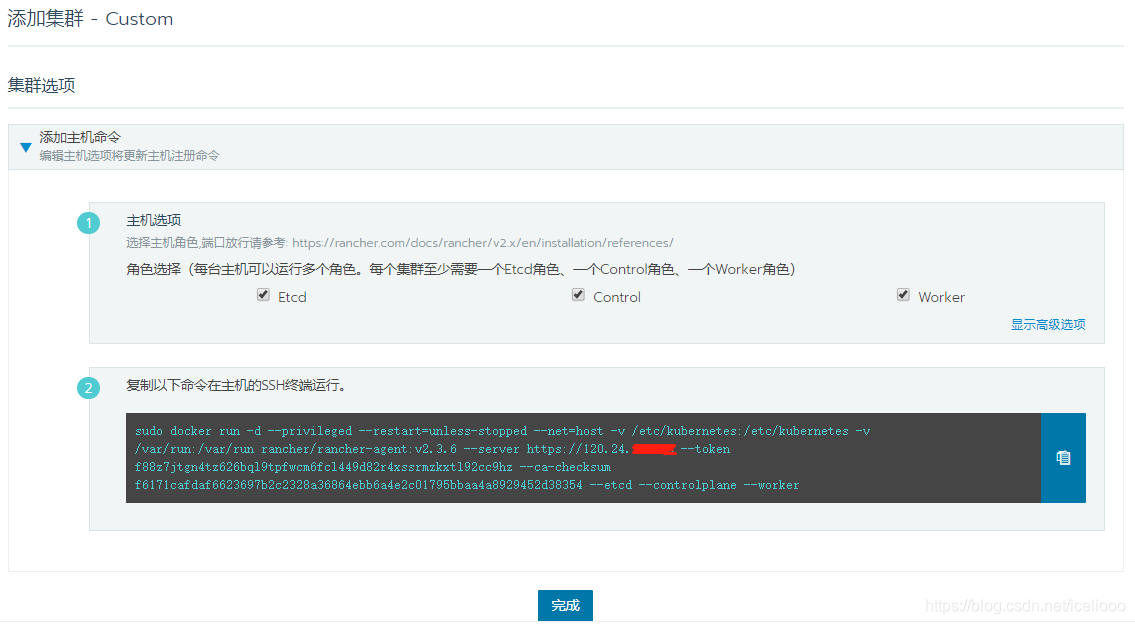Toggle the Worker role checkbox
Image resolution: width=1135 pixels, height=624 pixels.
pos(903,295)
